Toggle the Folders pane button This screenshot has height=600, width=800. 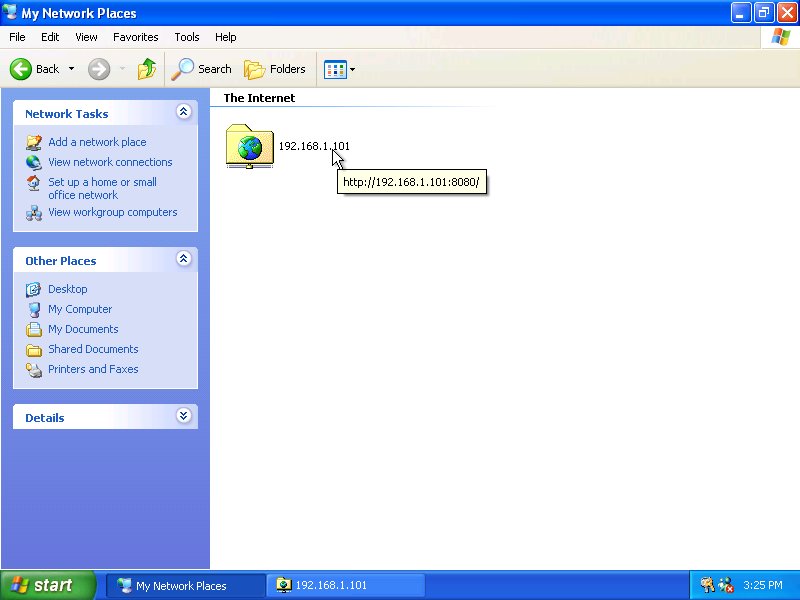pos(275,69)
